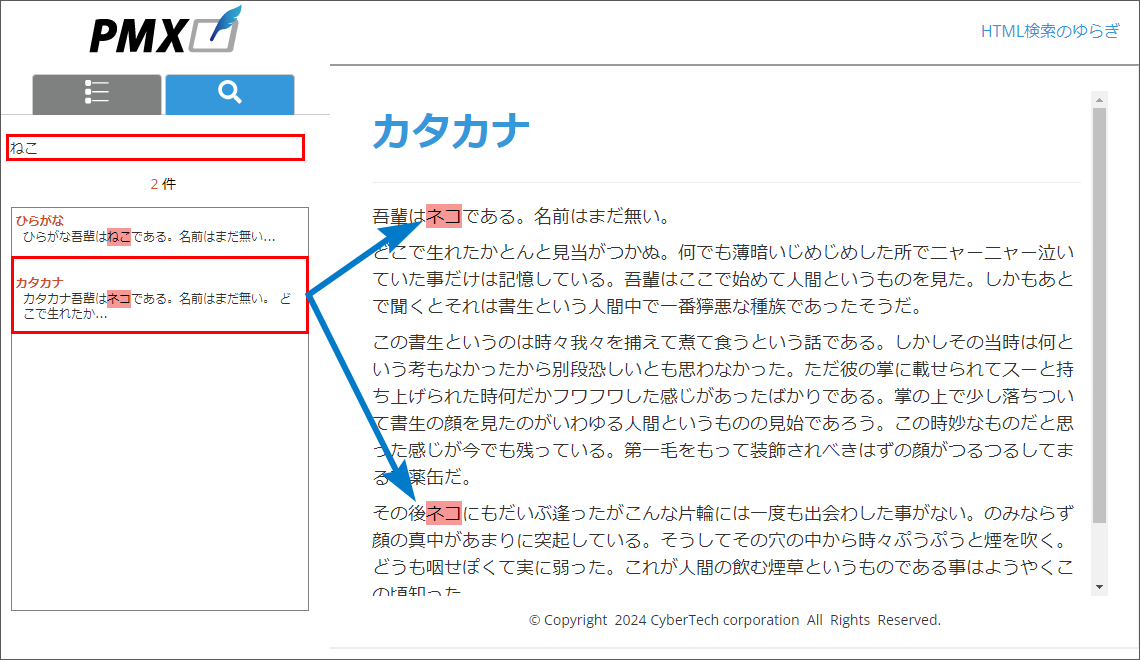The height and width of the screenshot is (660, 1140).
Task: Click the search input field containing ねこ
Action: pyautogui.click(x=156, y=148)
